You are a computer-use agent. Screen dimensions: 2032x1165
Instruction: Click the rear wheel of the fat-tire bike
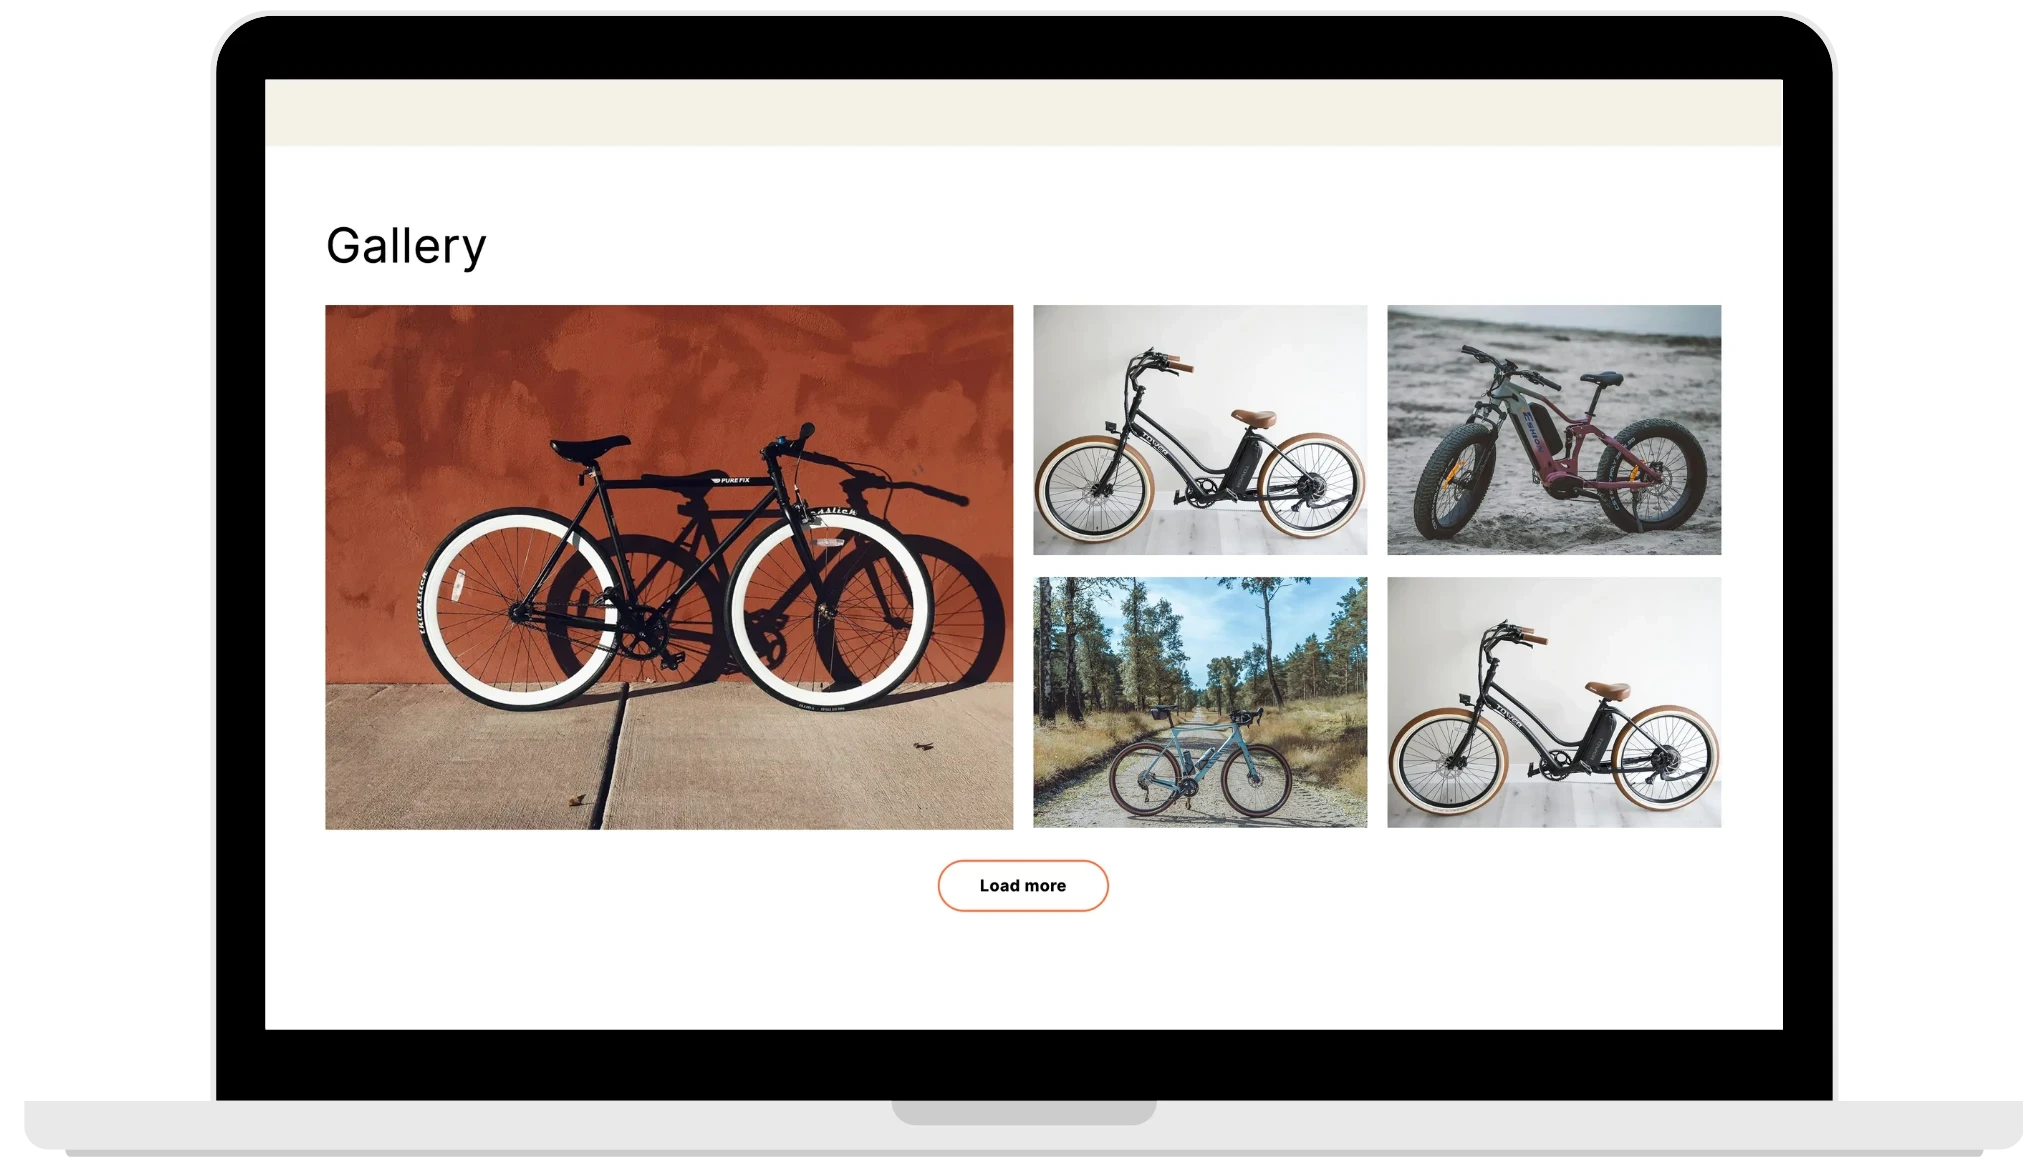click(1651, 475)
